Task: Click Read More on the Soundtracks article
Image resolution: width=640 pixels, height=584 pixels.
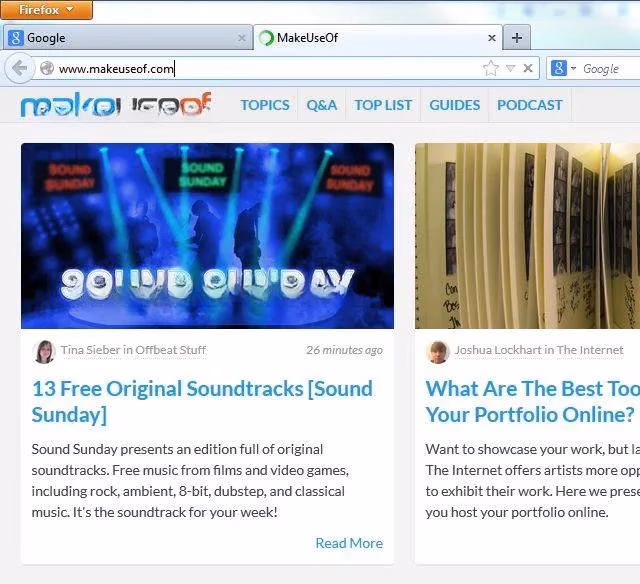Action: point(349,543)
